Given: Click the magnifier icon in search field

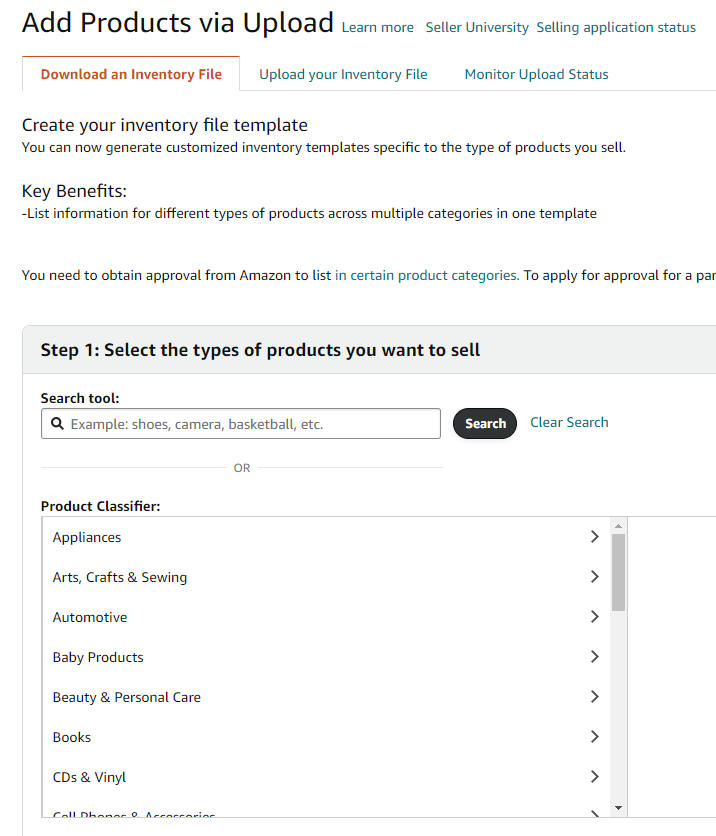Looking at the screenshot, I should 56,424.
